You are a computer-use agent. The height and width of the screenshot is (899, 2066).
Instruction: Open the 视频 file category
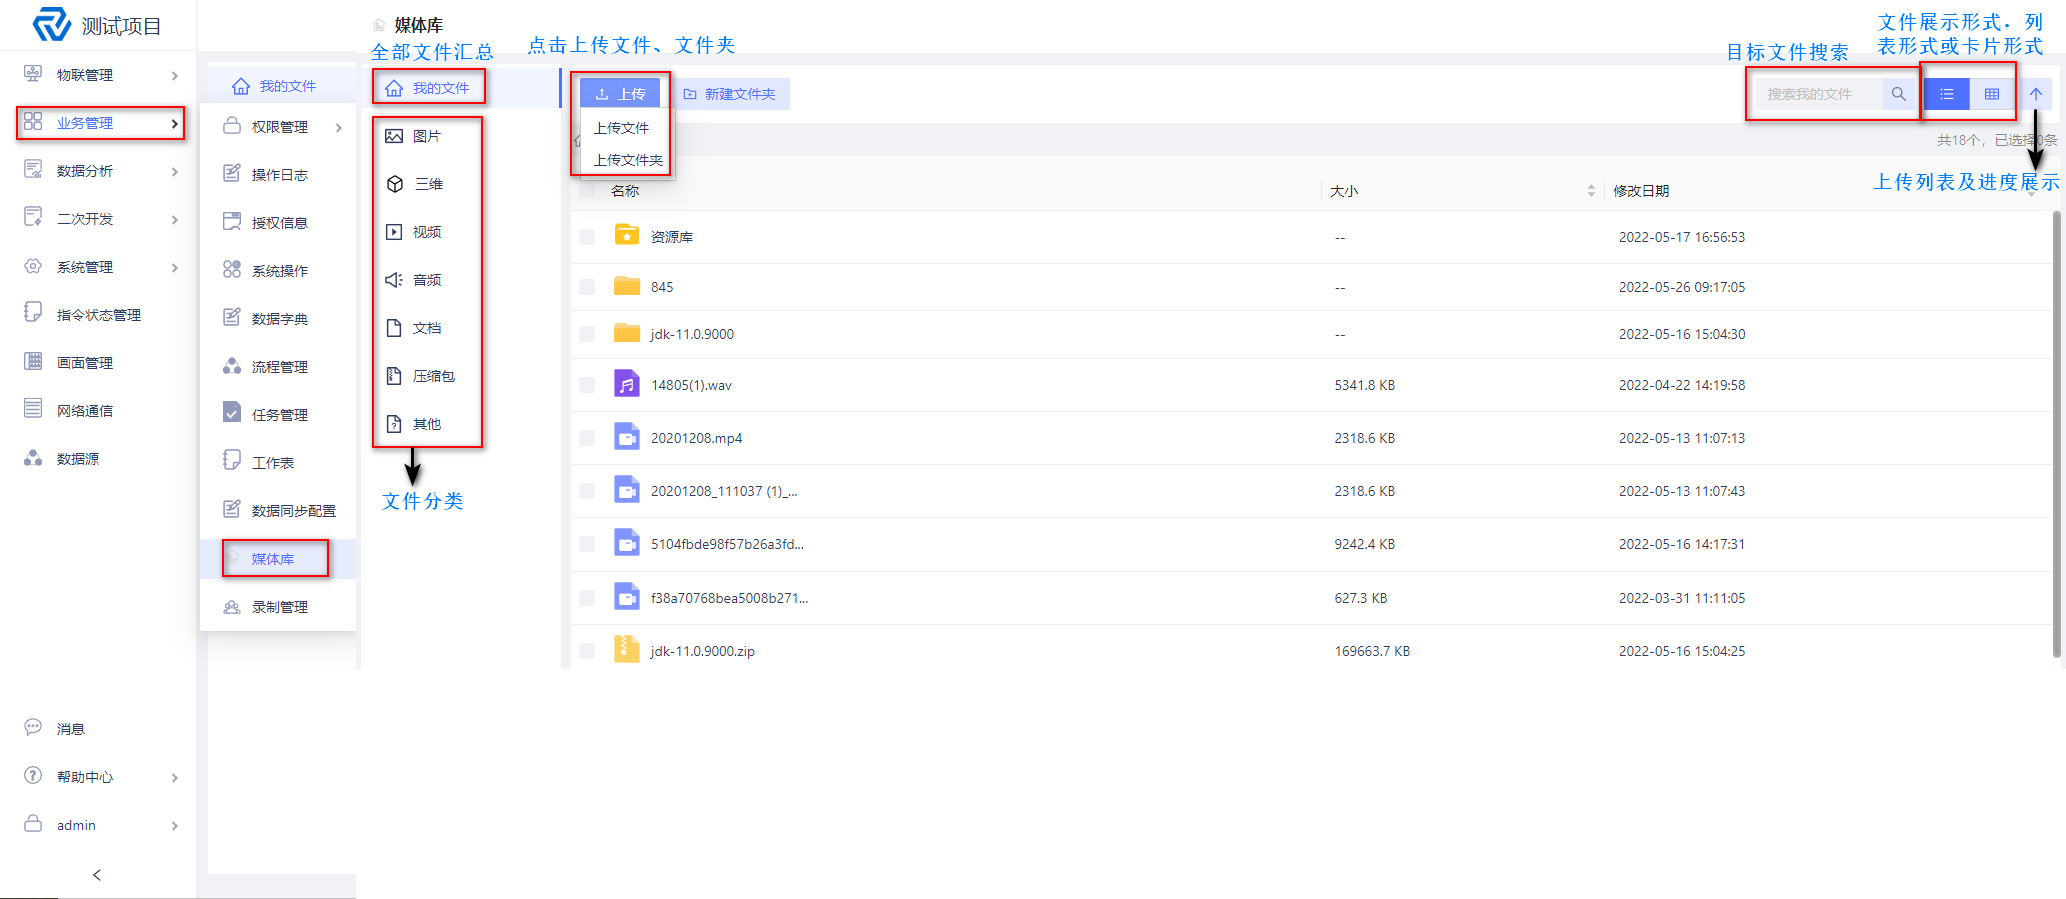click(x=427, y=232)
